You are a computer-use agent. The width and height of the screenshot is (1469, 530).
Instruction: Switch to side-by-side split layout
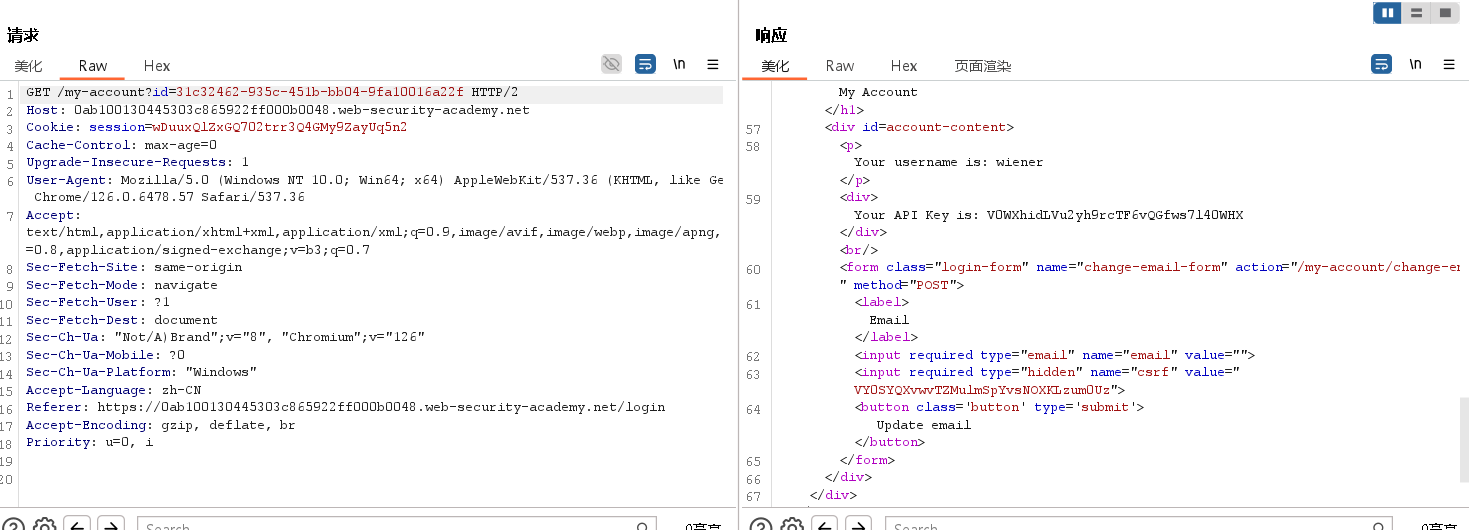[1387, 13]
